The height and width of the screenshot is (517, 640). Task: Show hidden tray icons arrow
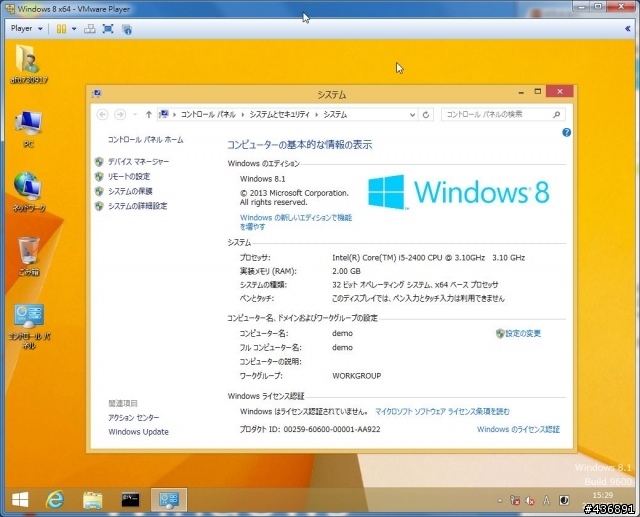(500, 500)
